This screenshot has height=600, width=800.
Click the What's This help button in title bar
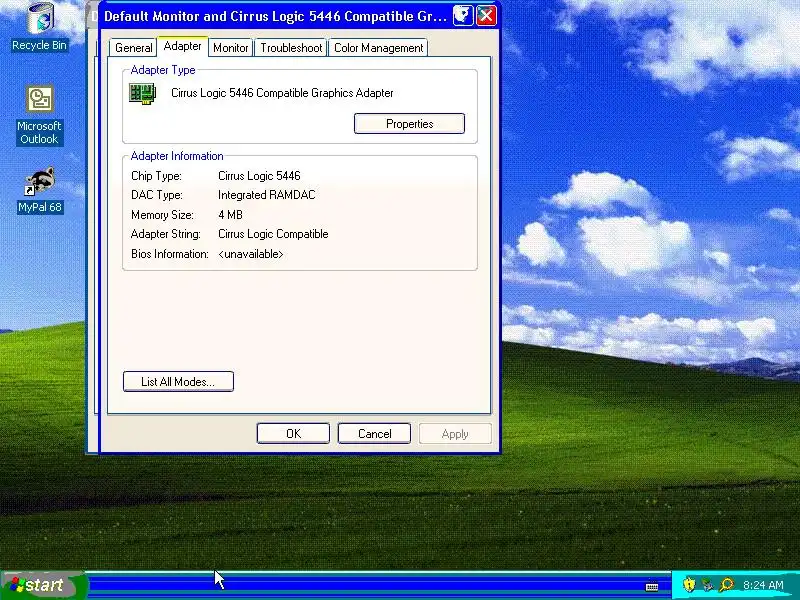pyautogui.click(x=463, y=15)
